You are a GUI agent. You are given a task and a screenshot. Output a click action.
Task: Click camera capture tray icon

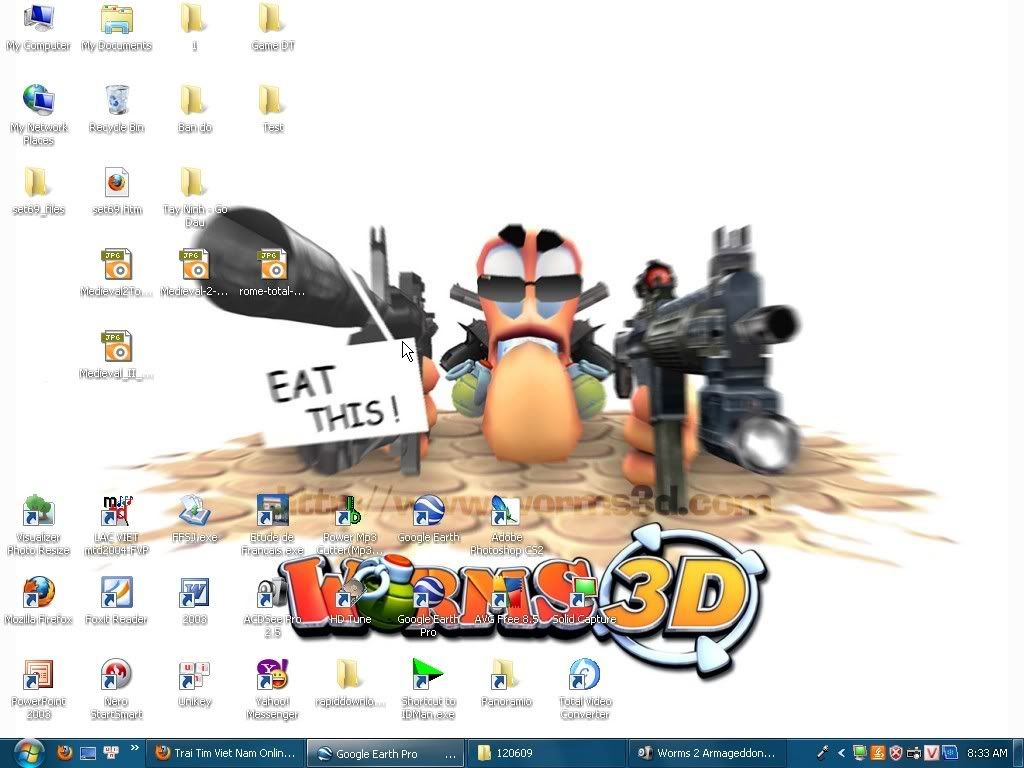tap(914, 753)
